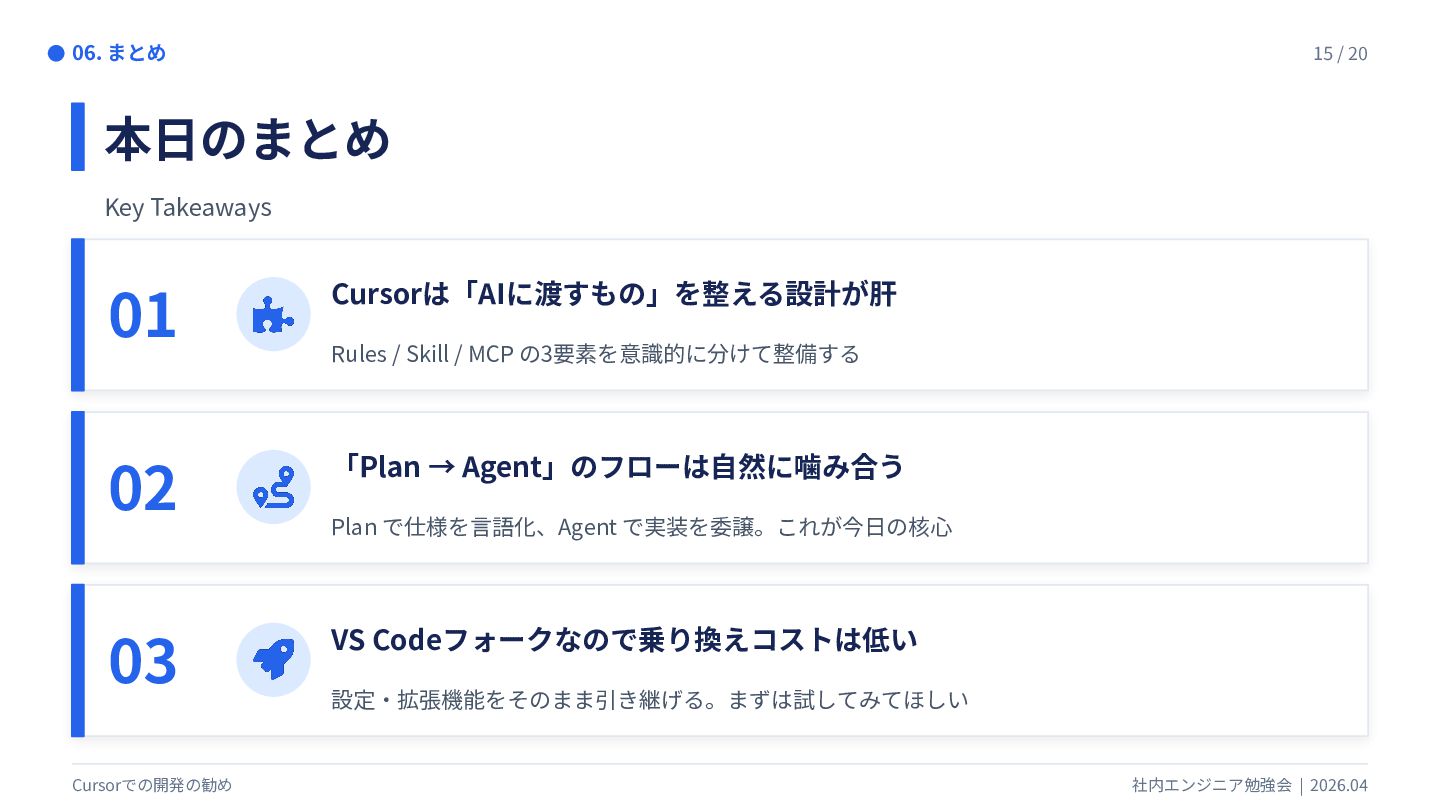Select the large 03 number
1440x810 pixels.
point(142,661)
